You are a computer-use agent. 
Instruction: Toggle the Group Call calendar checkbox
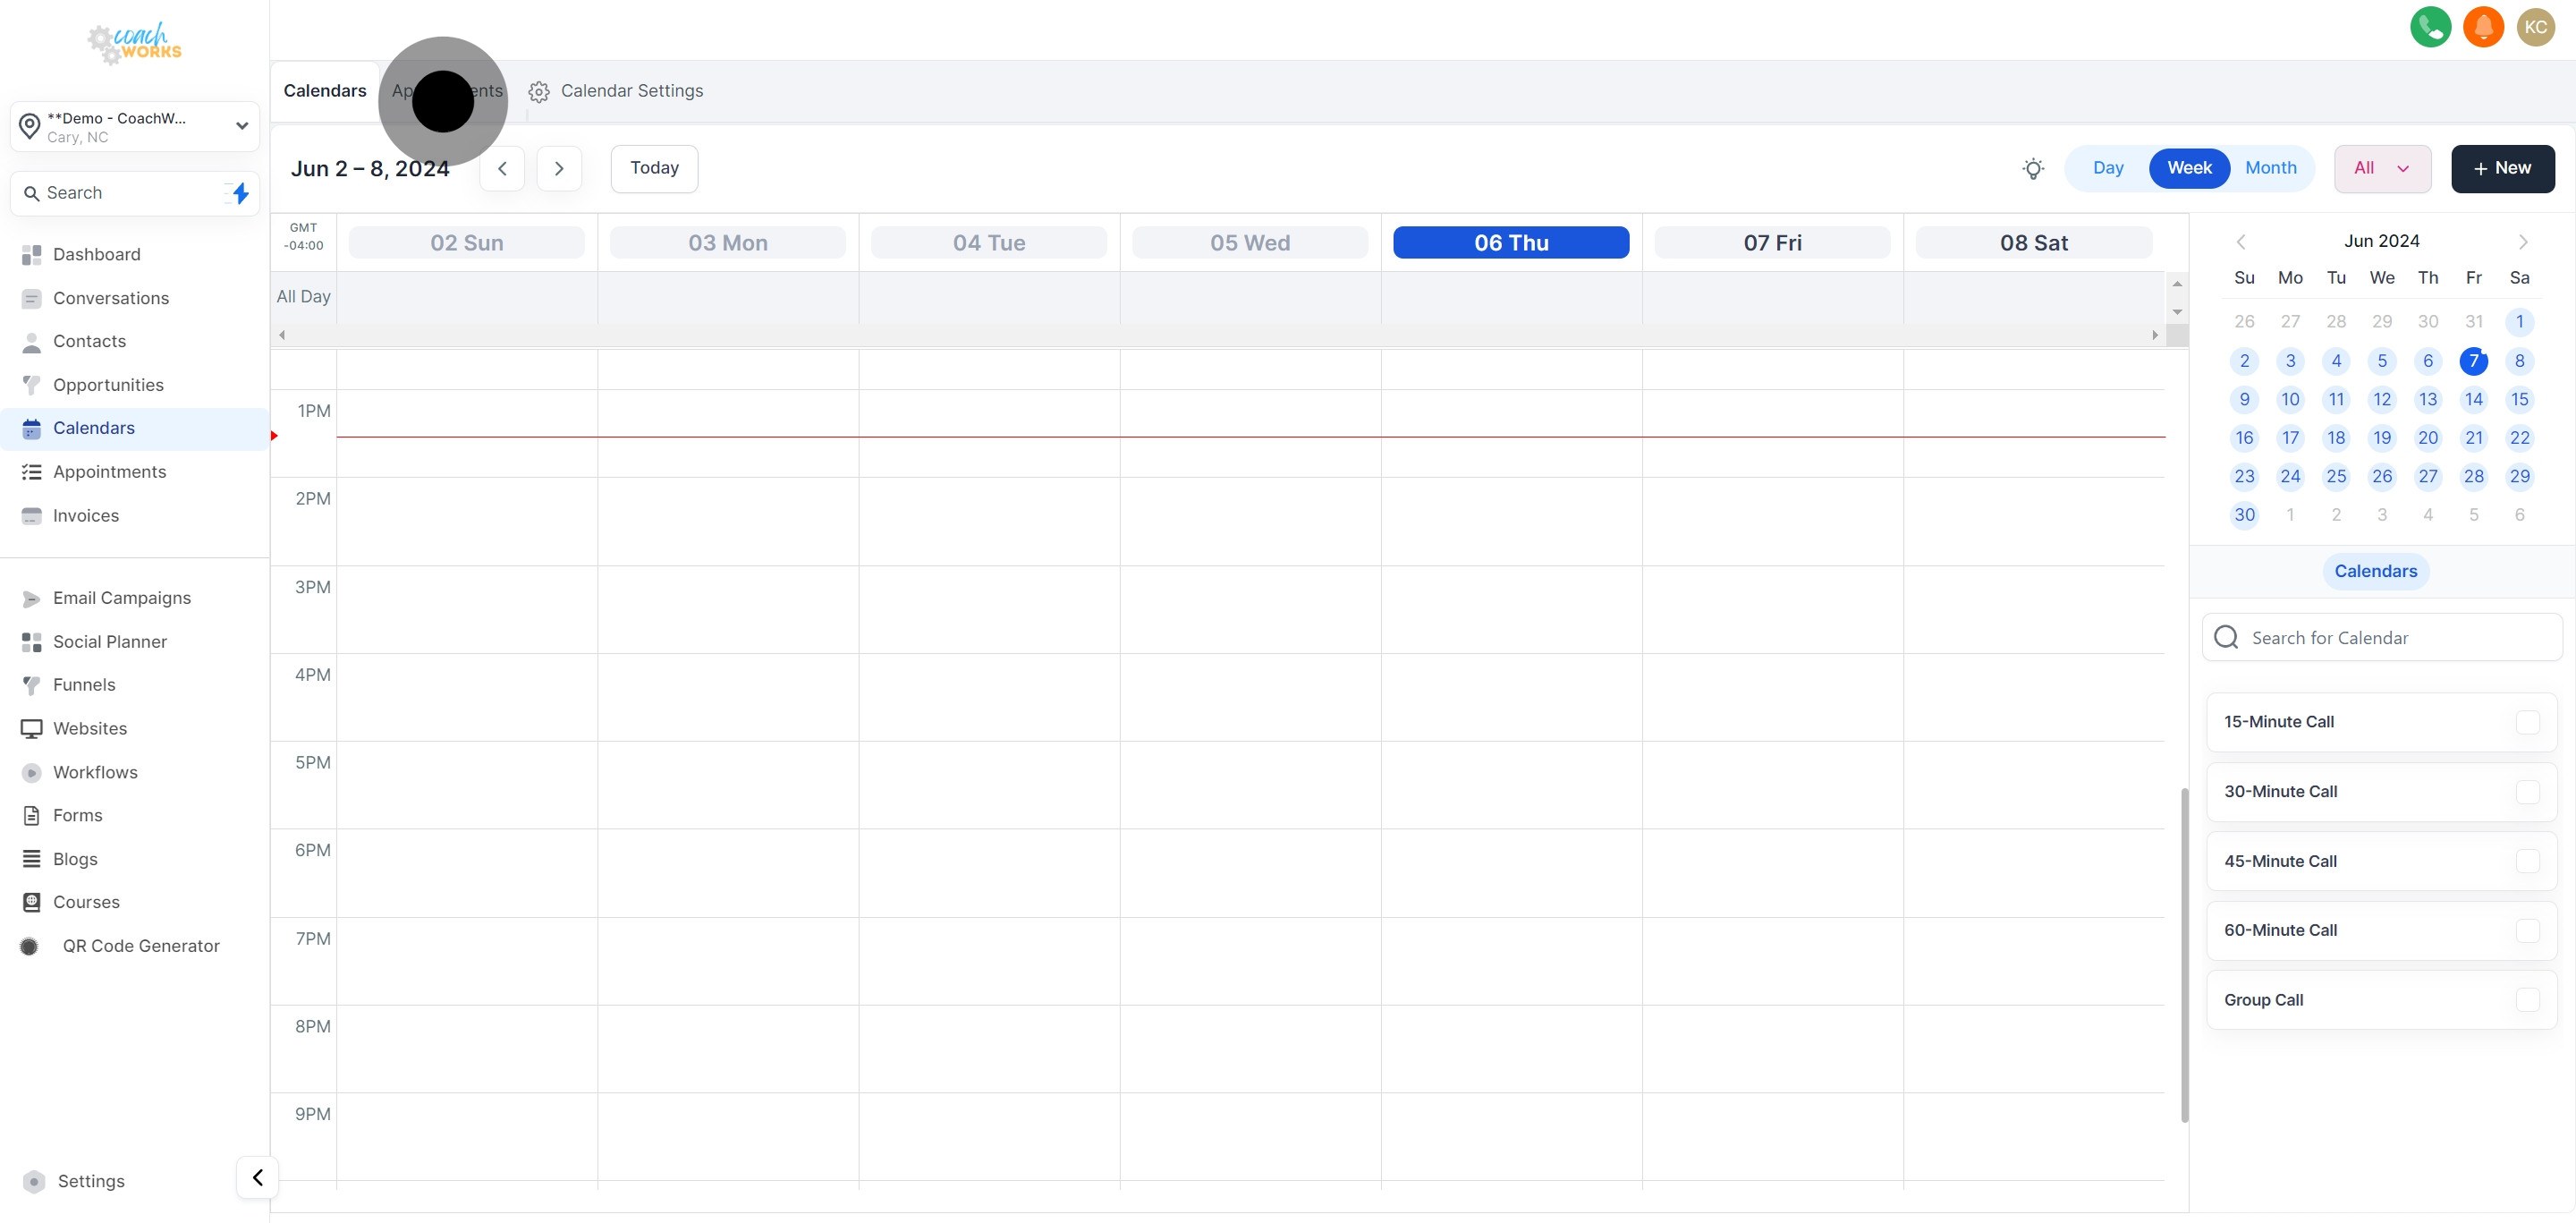[2527, 1000]
